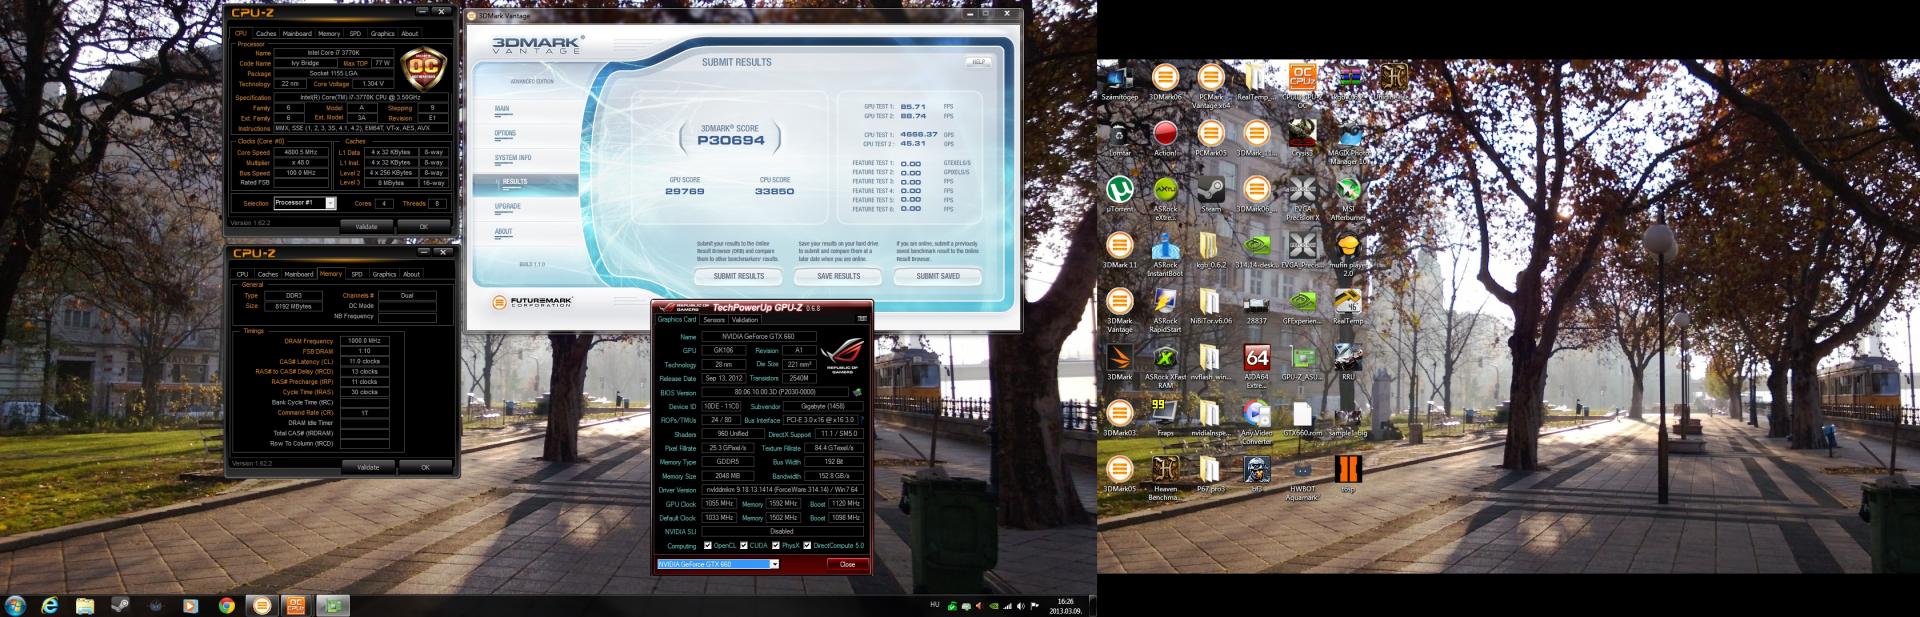Click the SAVE RESULTS button
1920x617 pixels.
click(839, 276)
